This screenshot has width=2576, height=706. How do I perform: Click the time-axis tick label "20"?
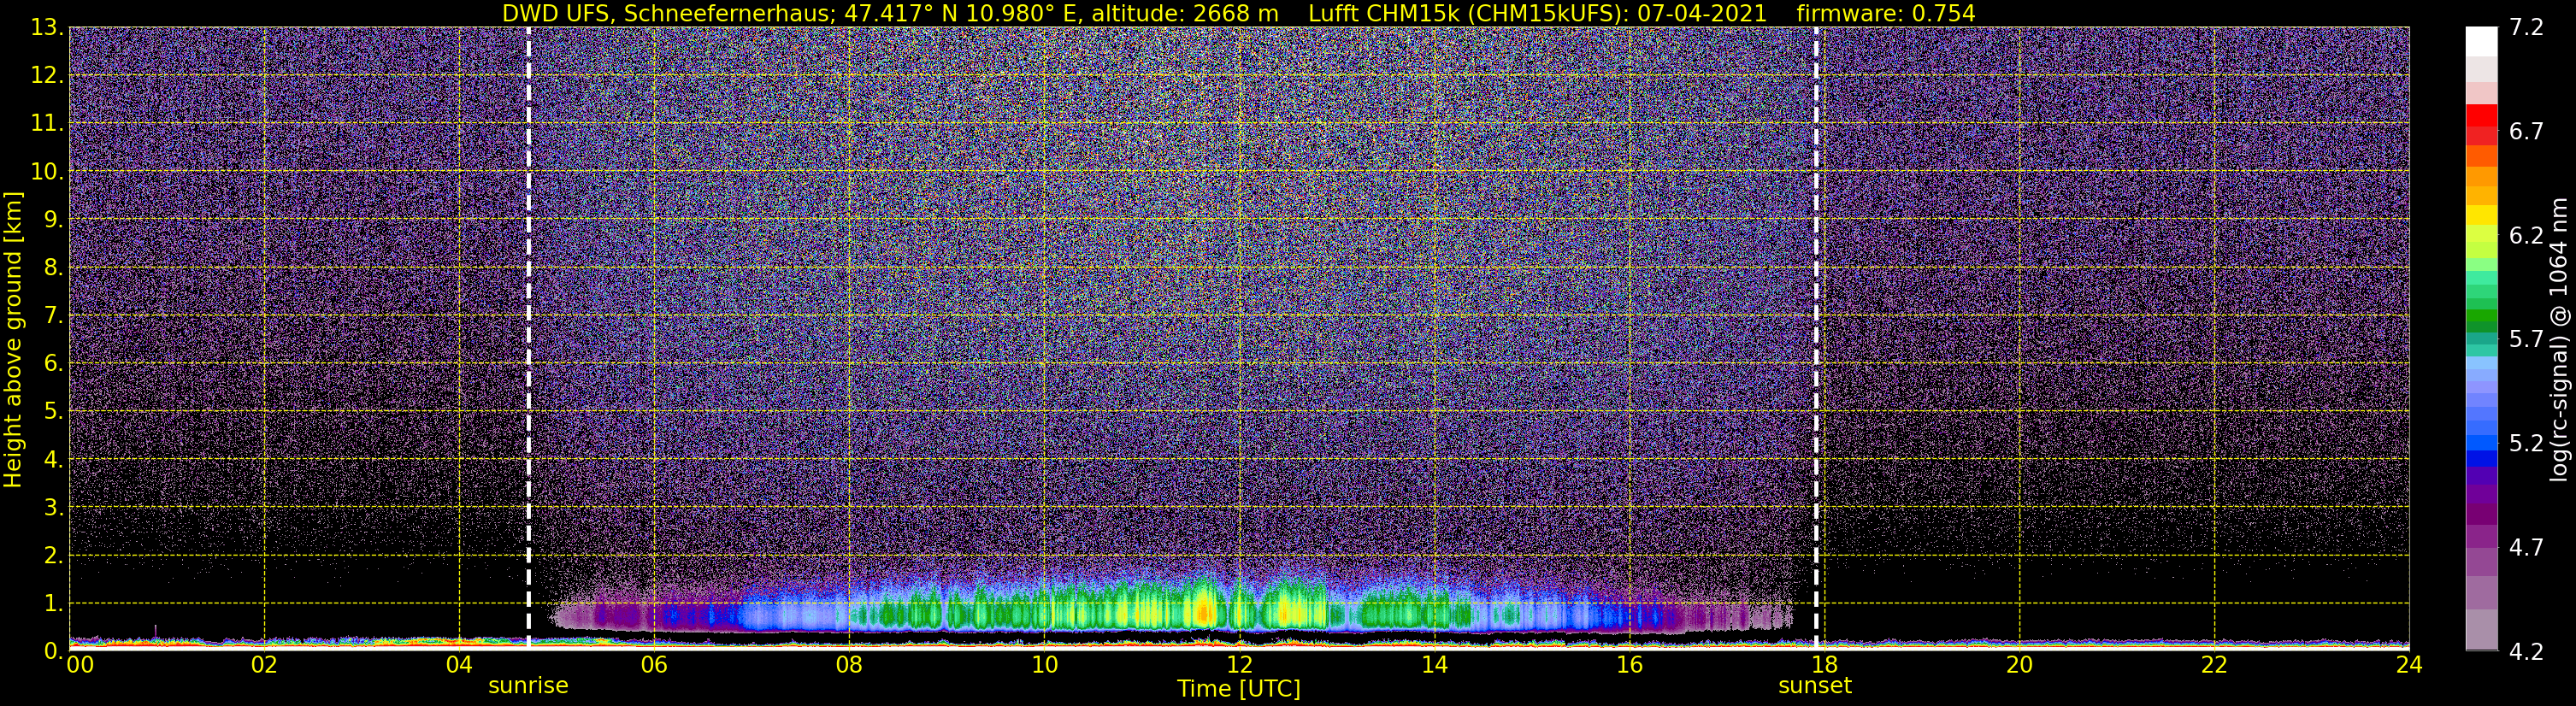pos(2019,665)
